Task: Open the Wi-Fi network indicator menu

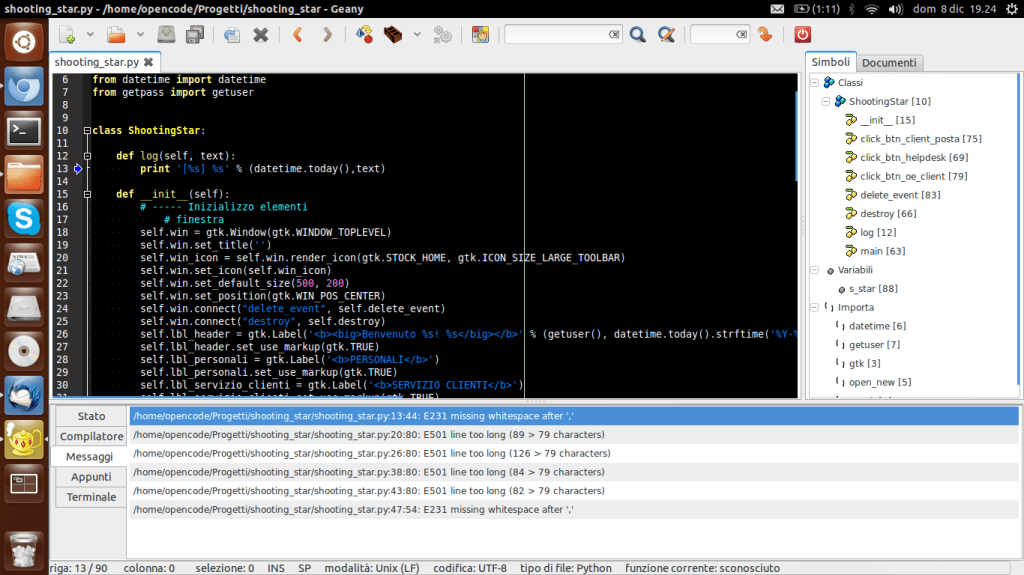Action: [x=871, y=9]
